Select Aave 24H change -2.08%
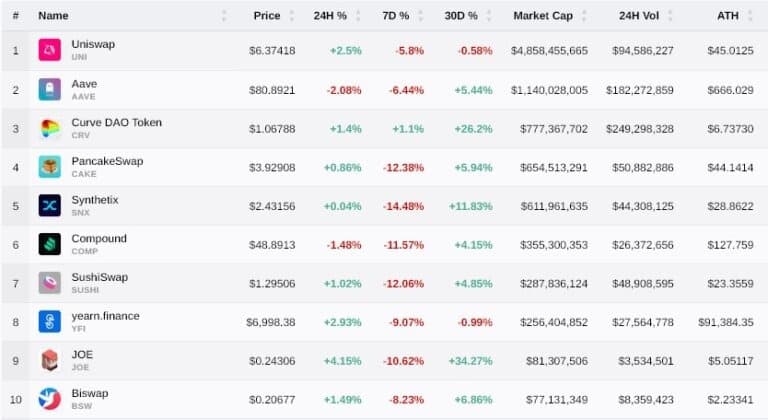Viewport: 768px width, 420px height. click(x=344, y=90)
